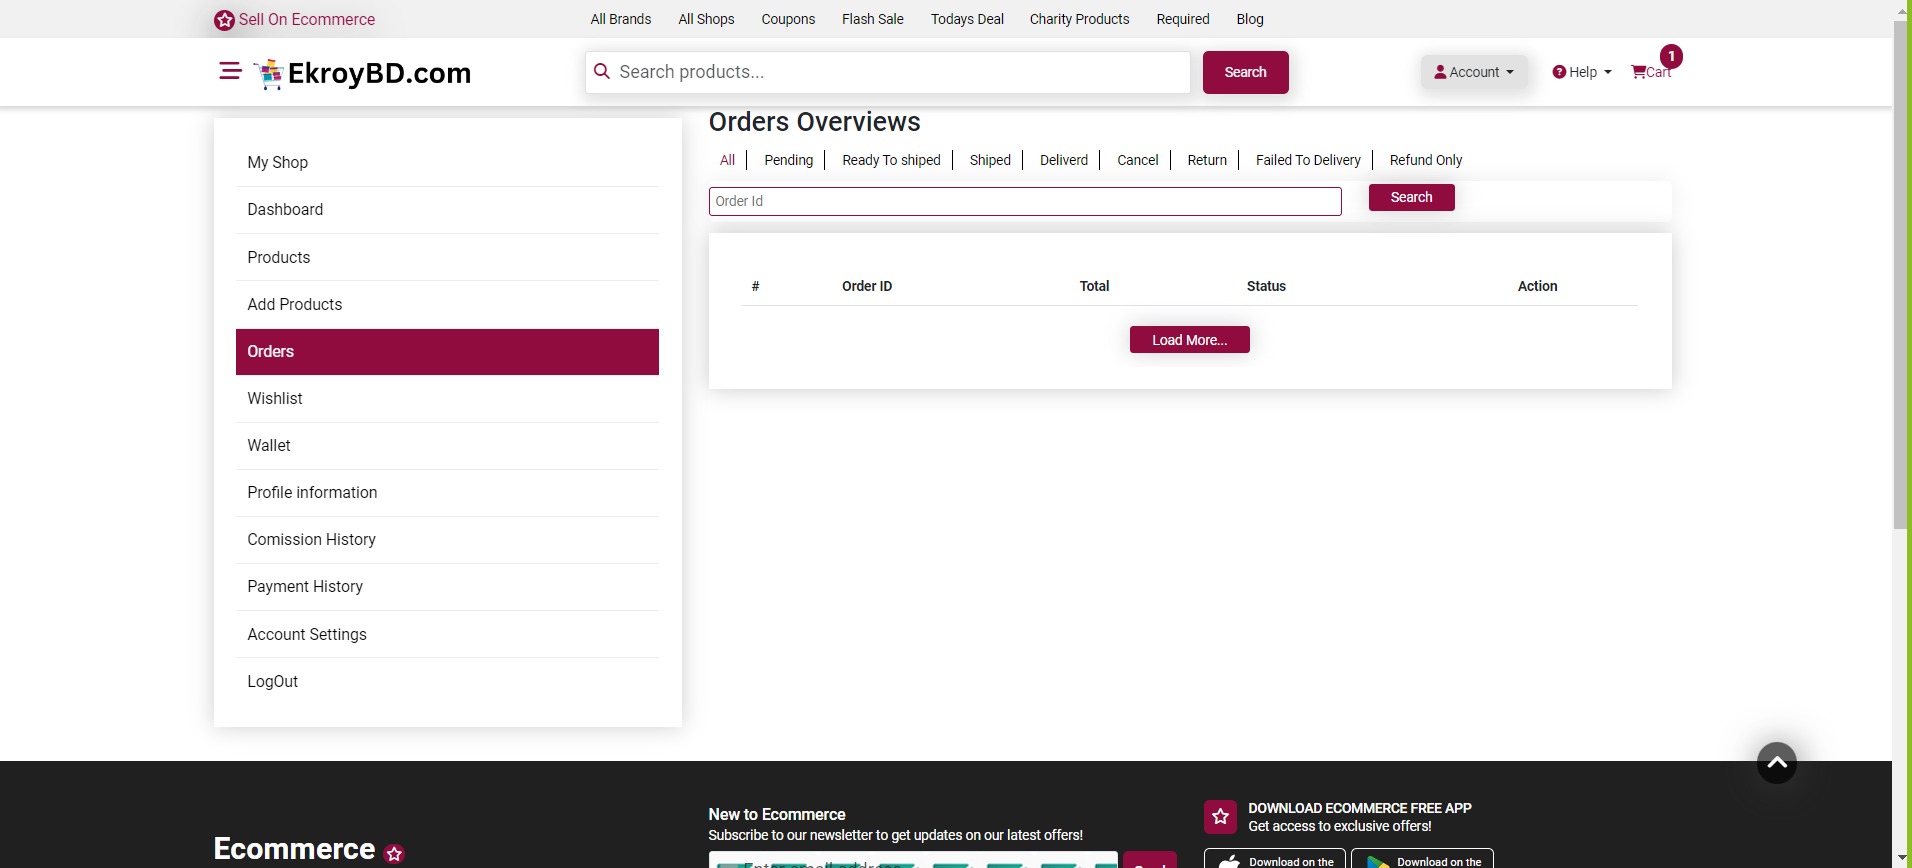The image size is (1912, 868).
Task: Show the Refund Only orders tab
Action: [1425, 160]
